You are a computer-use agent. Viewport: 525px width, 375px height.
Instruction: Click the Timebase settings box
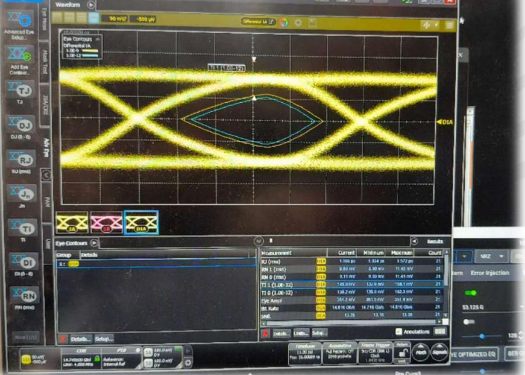click(x=305, y=353)
